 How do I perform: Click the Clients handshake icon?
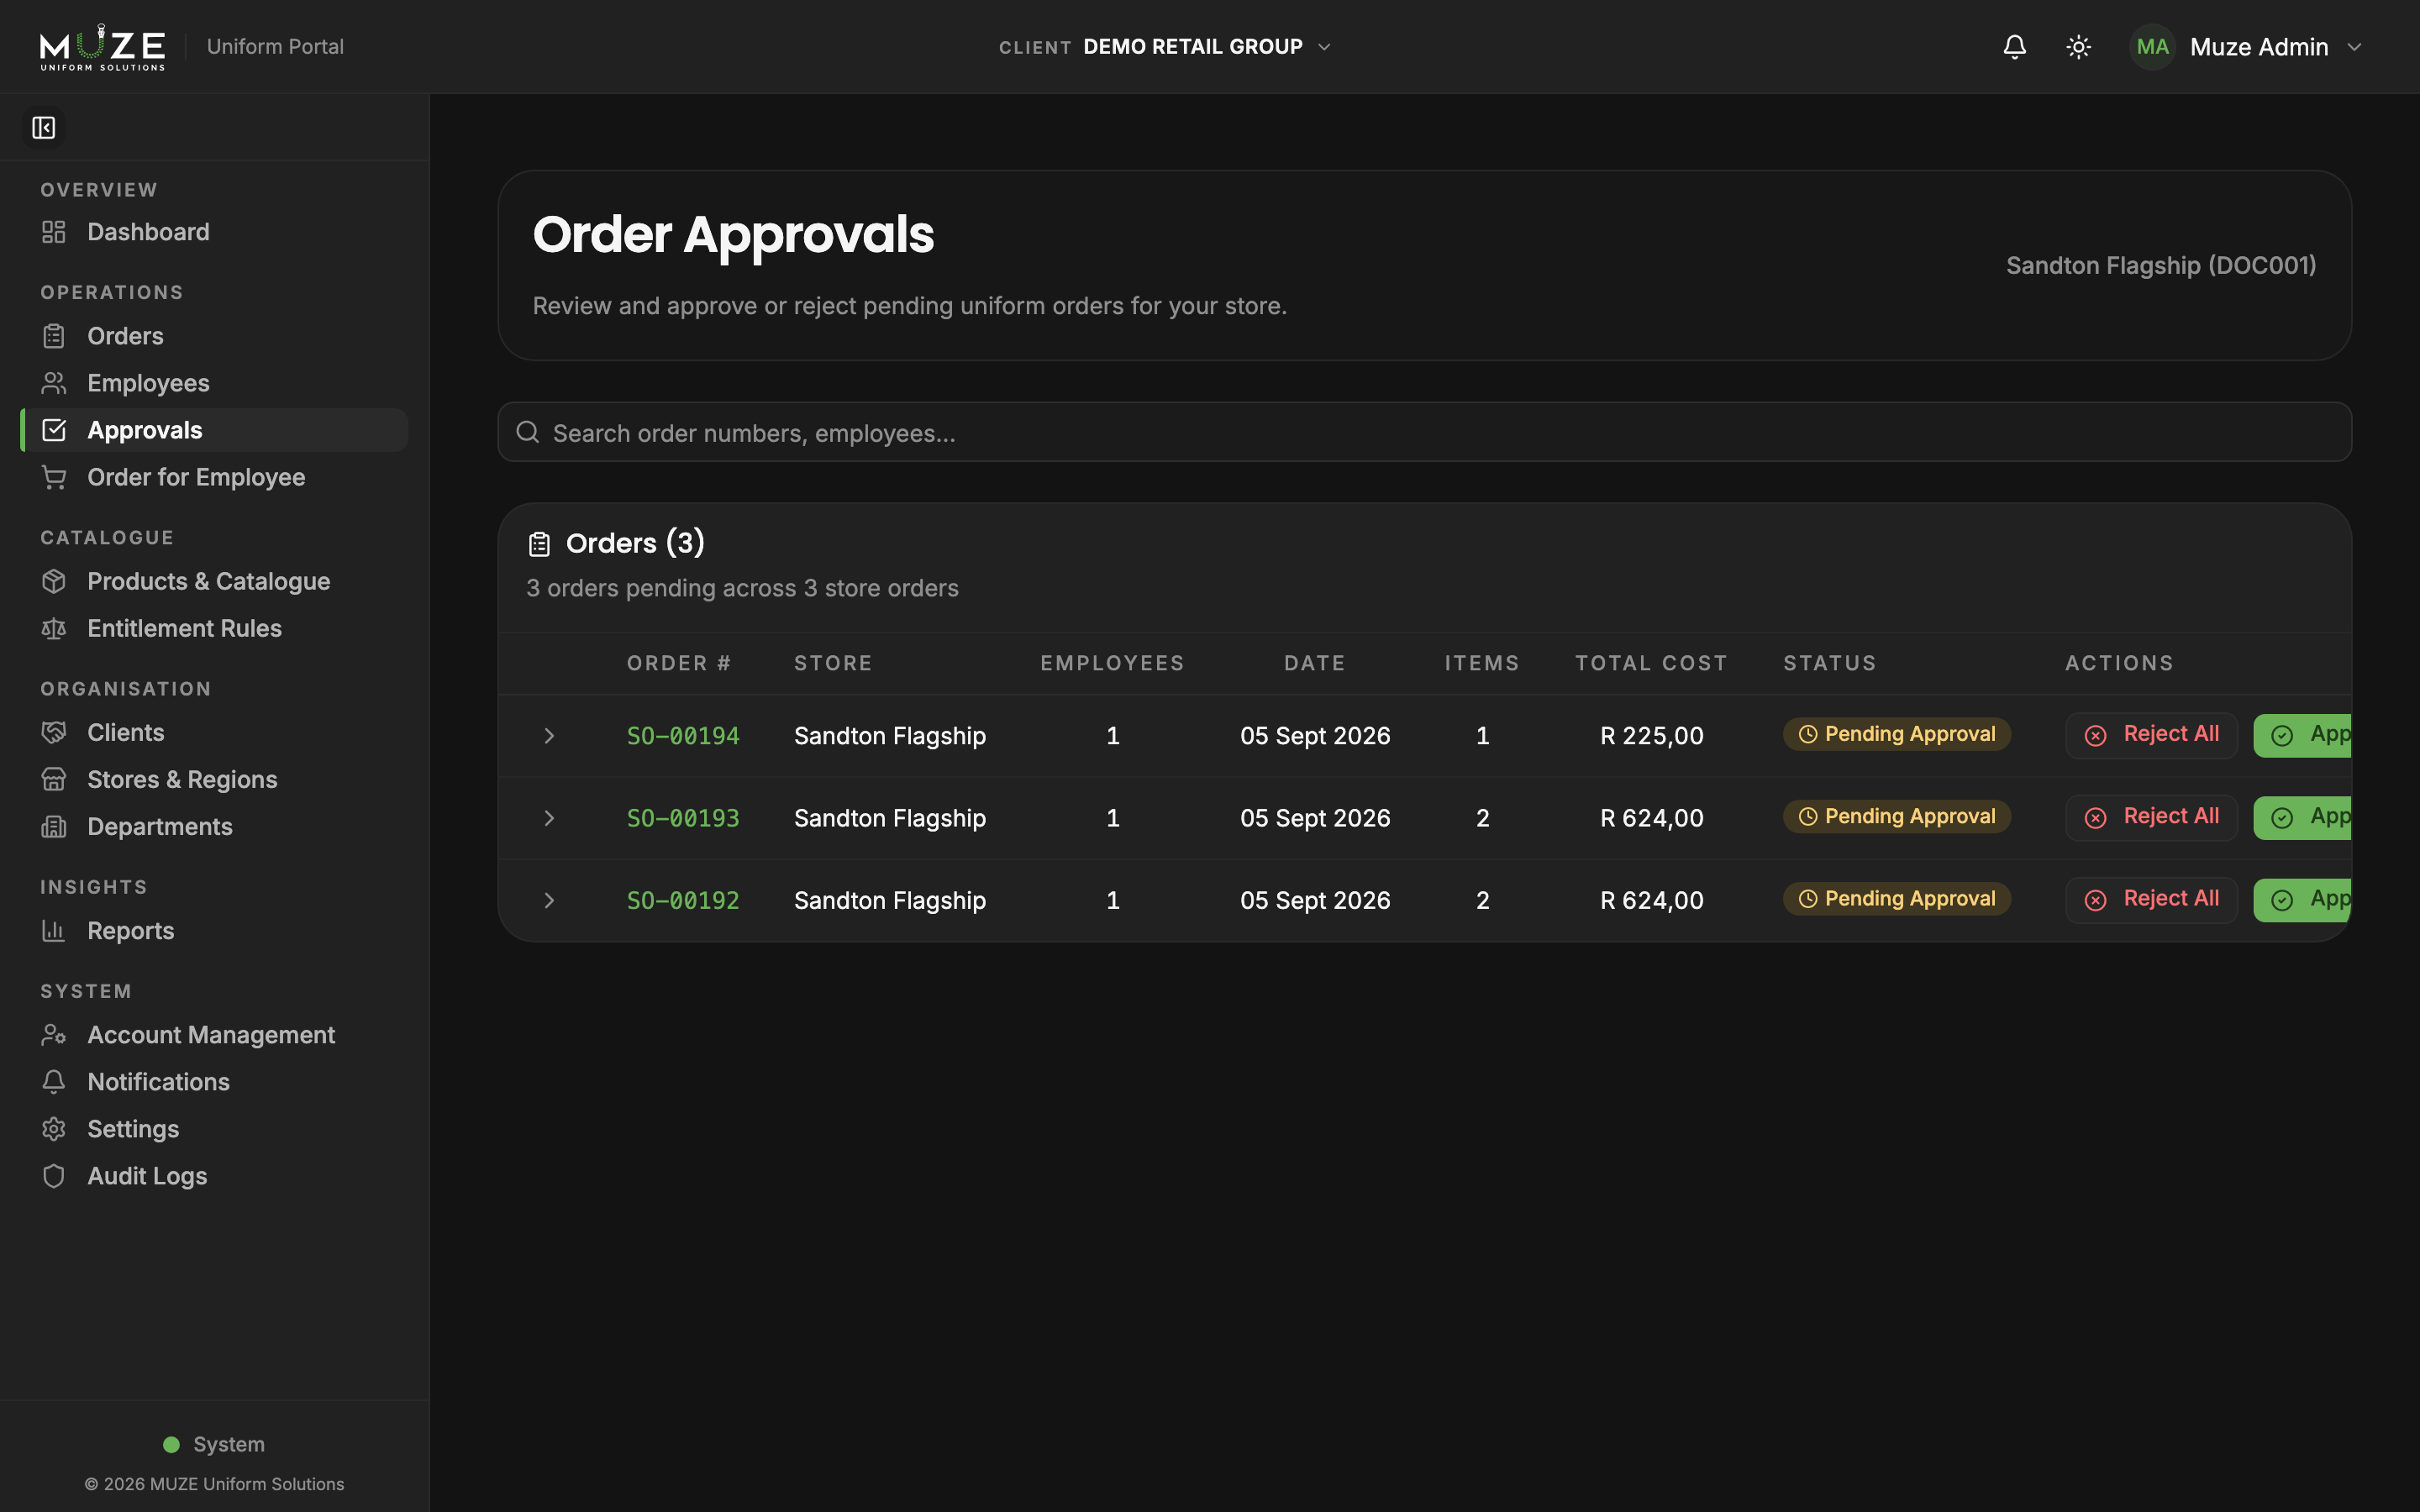[54, 732]
